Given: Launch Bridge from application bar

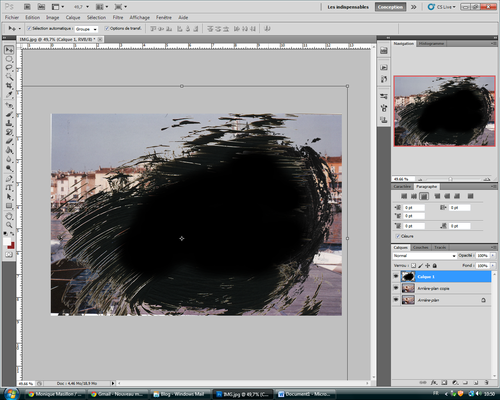Looking at the screenshot, I should (x=27, y=7).
